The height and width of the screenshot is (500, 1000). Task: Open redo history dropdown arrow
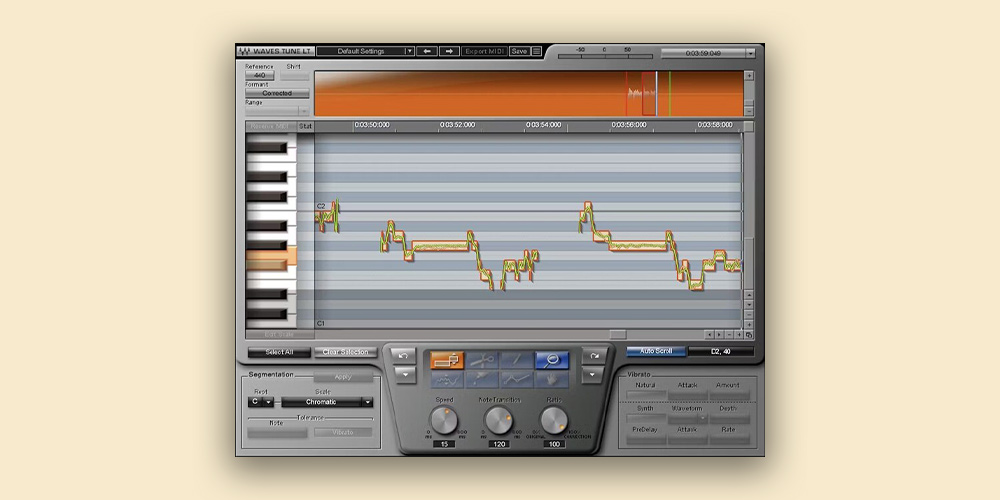(x=594, y=375)
